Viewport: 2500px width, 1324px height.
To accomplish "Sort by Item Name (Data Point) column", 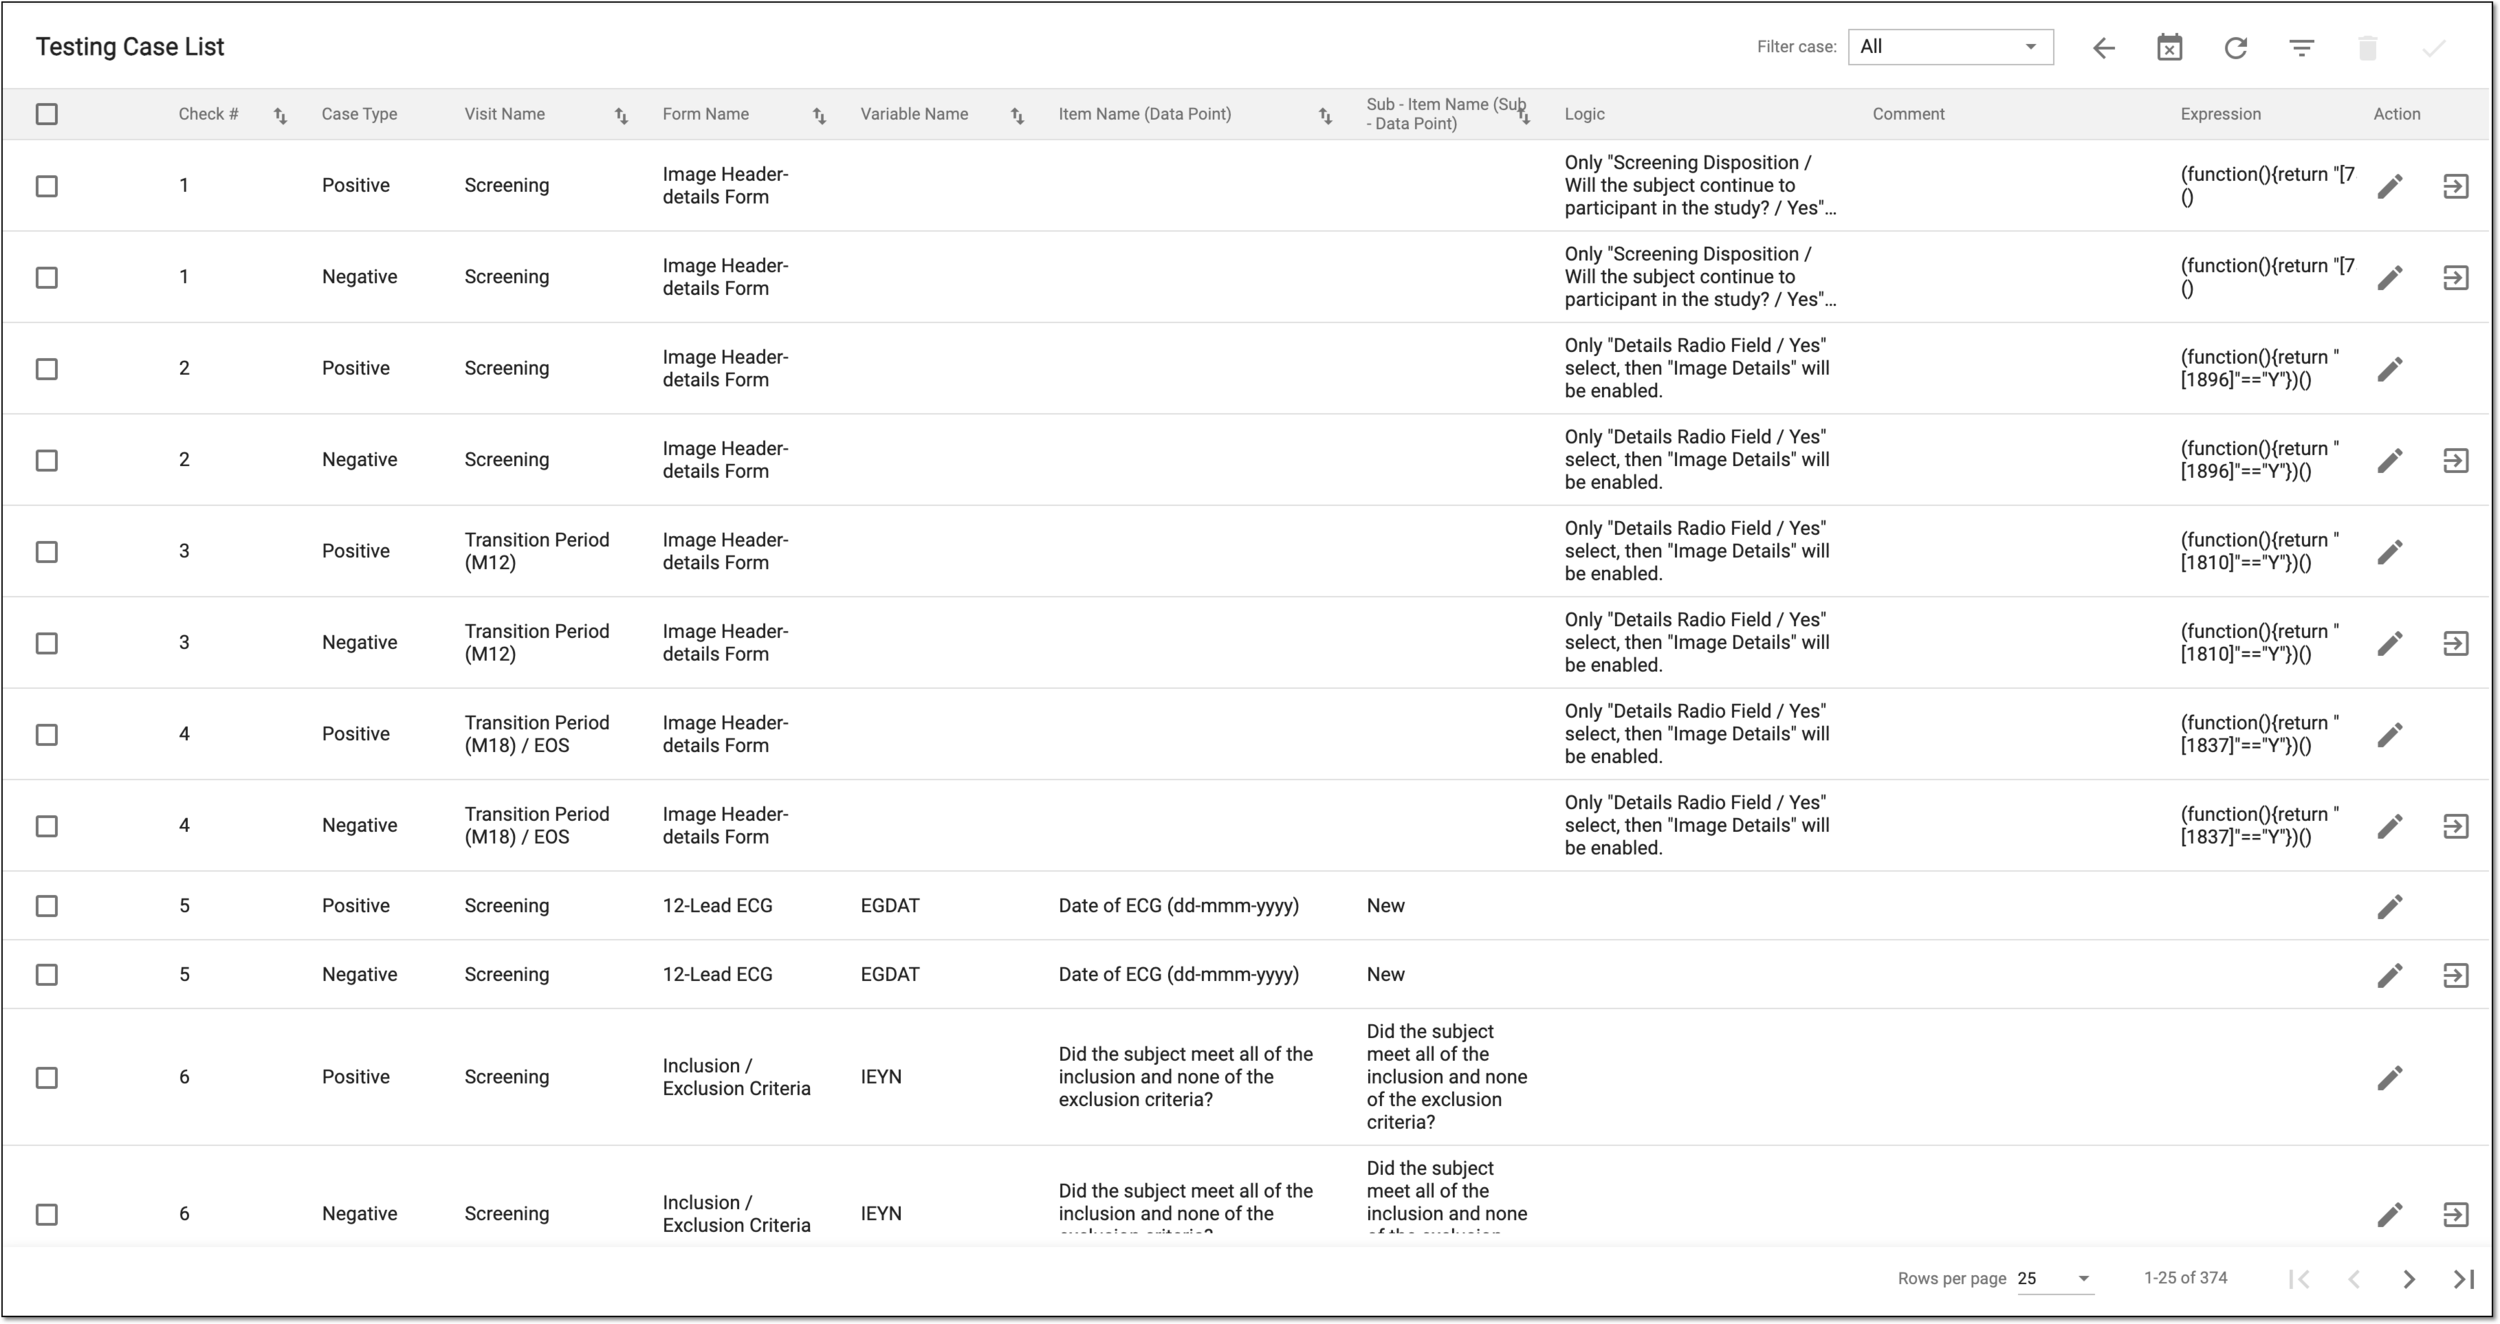I will click(1325, 116).
